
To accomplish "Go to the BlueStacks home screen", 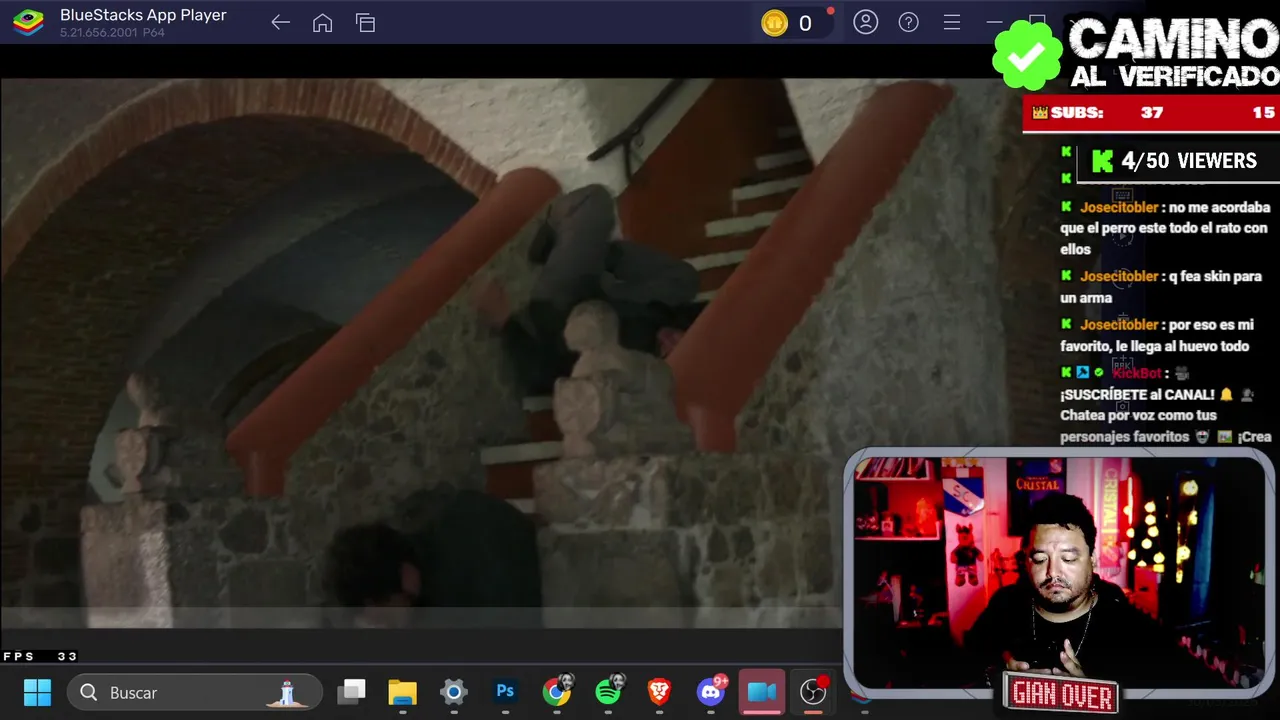I will point(322,23).
